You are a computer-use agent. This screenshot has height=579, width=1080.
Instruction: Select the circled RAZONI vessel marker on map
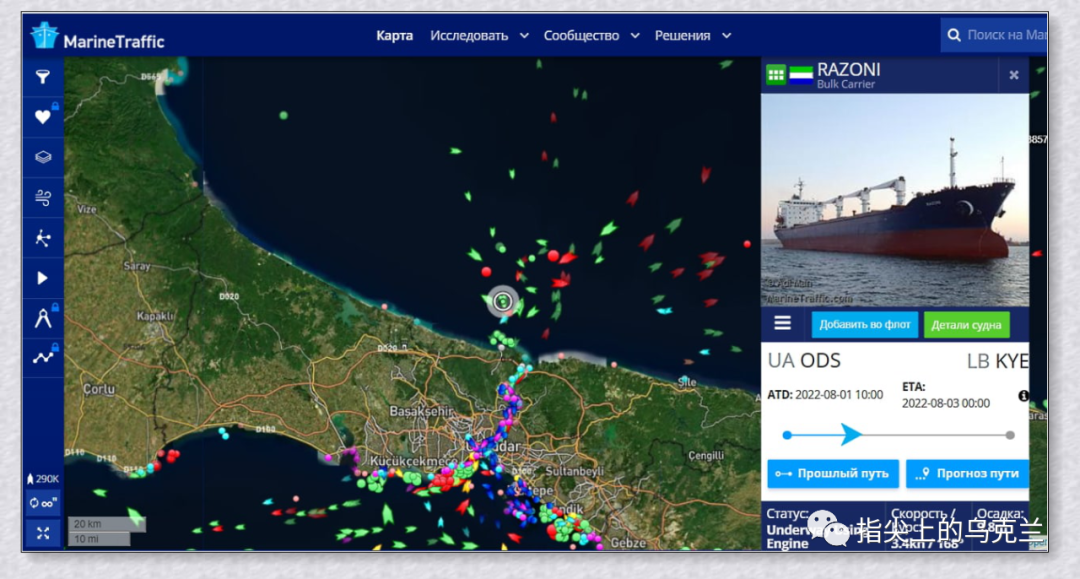503,301
